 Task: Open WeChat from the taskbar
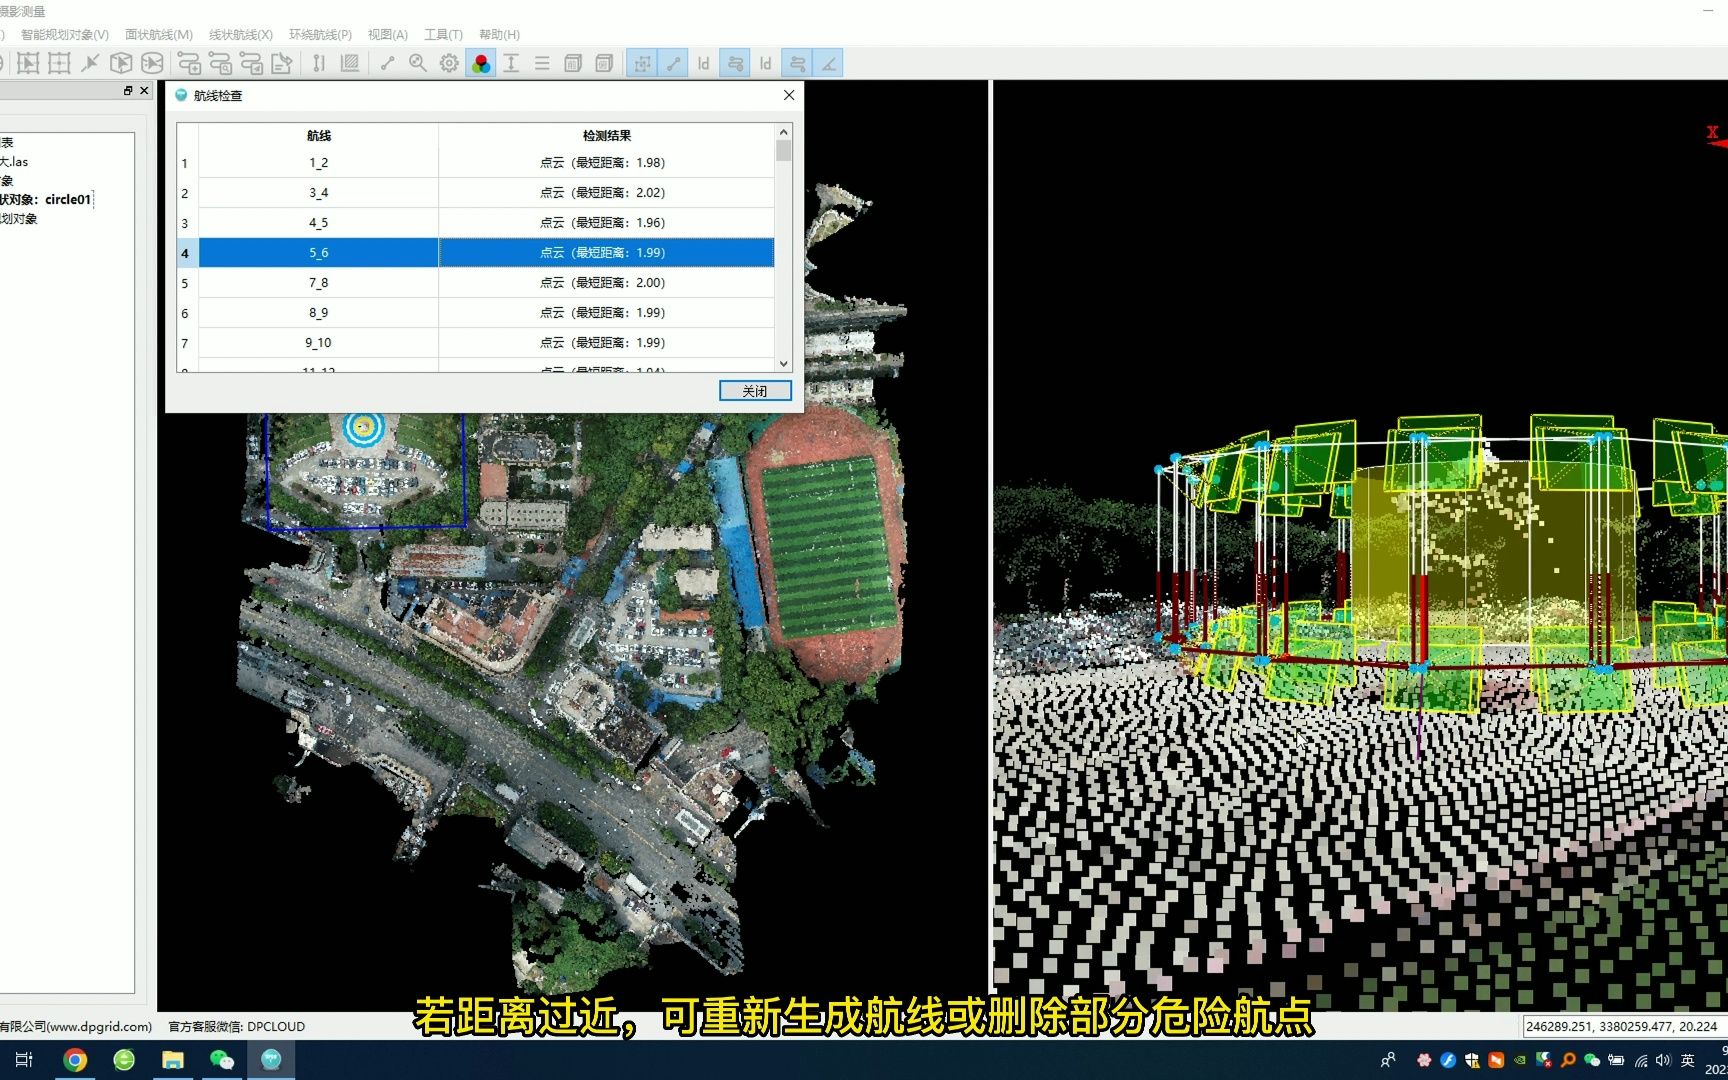[222, 1060]
